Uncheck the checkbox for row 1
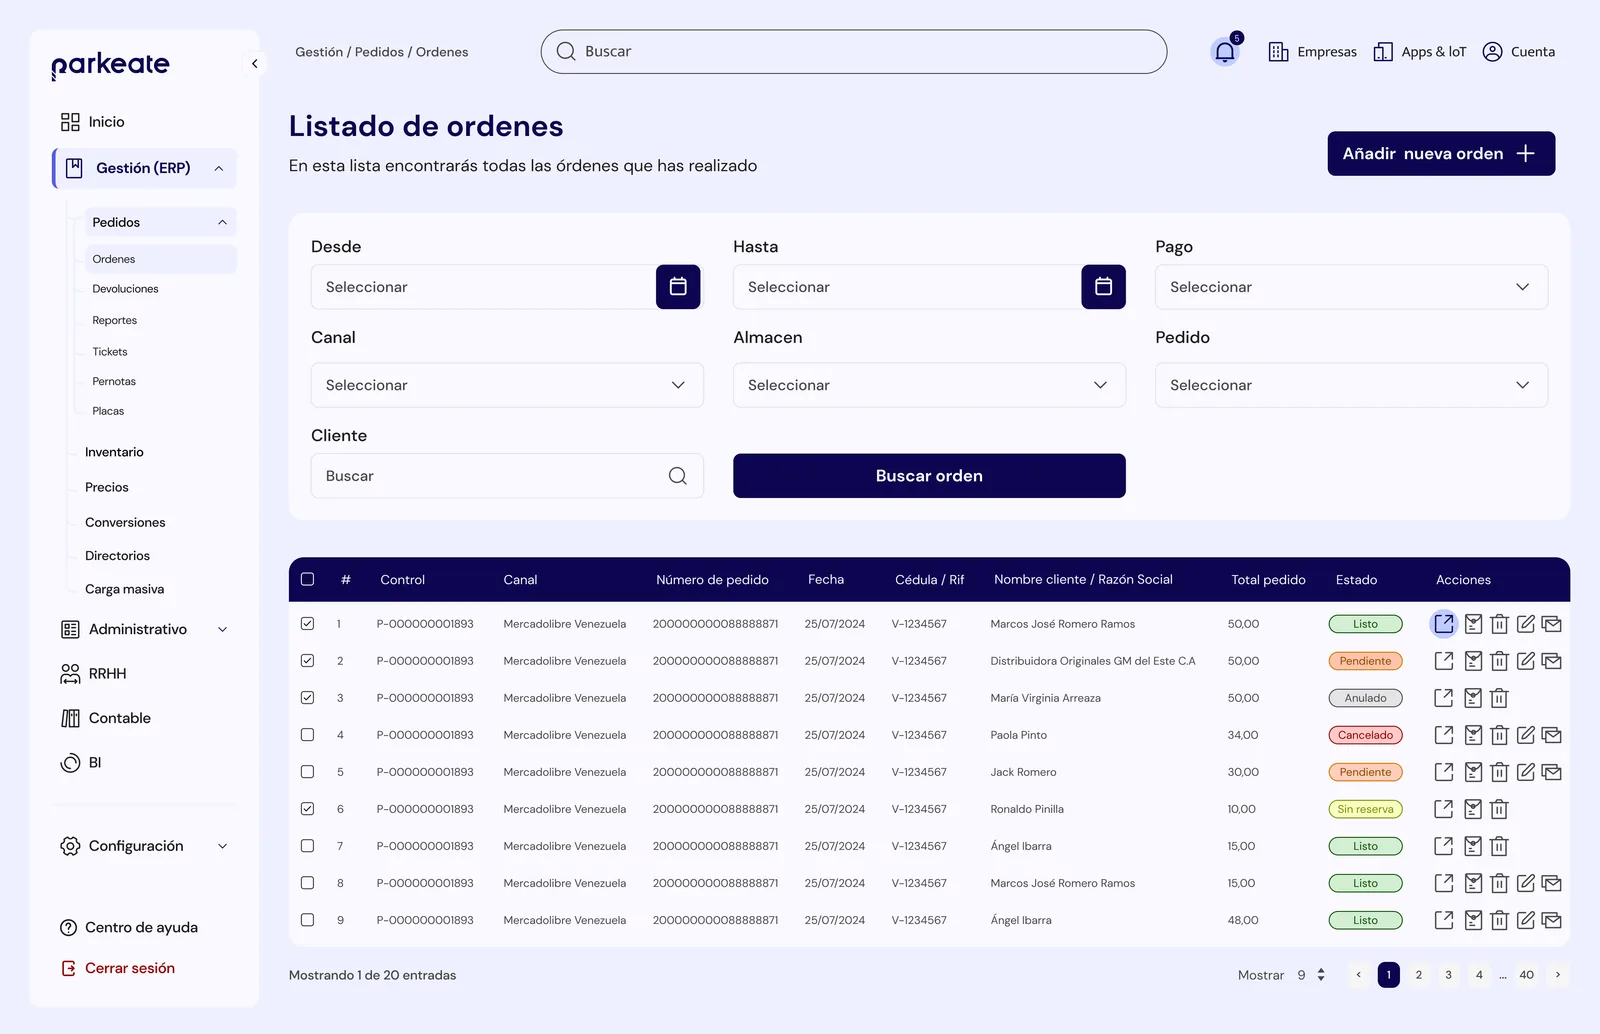This screenshot has height=1034, width=1600. pos(307,623)
